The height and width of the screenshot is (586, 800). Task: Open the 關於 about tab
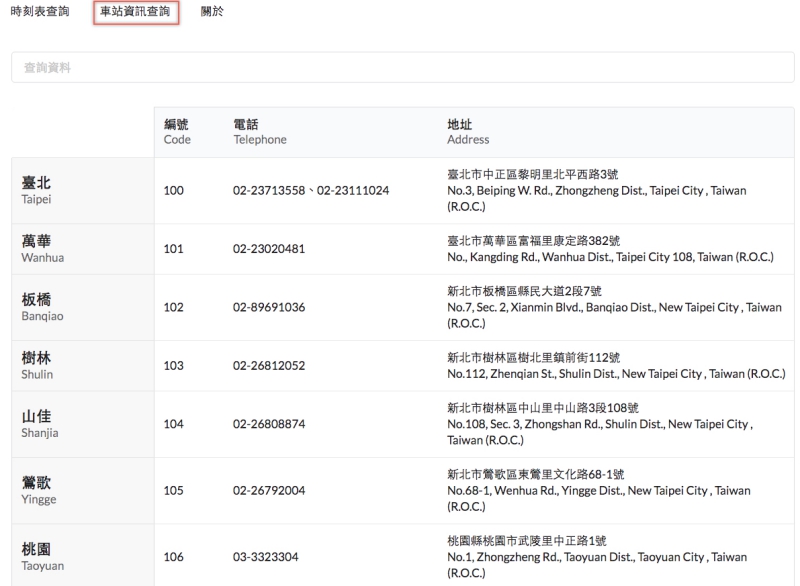point(211,11)
